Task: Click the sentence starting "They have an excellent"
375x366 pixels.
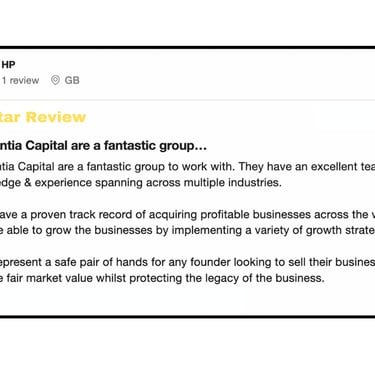Action: 307,166
